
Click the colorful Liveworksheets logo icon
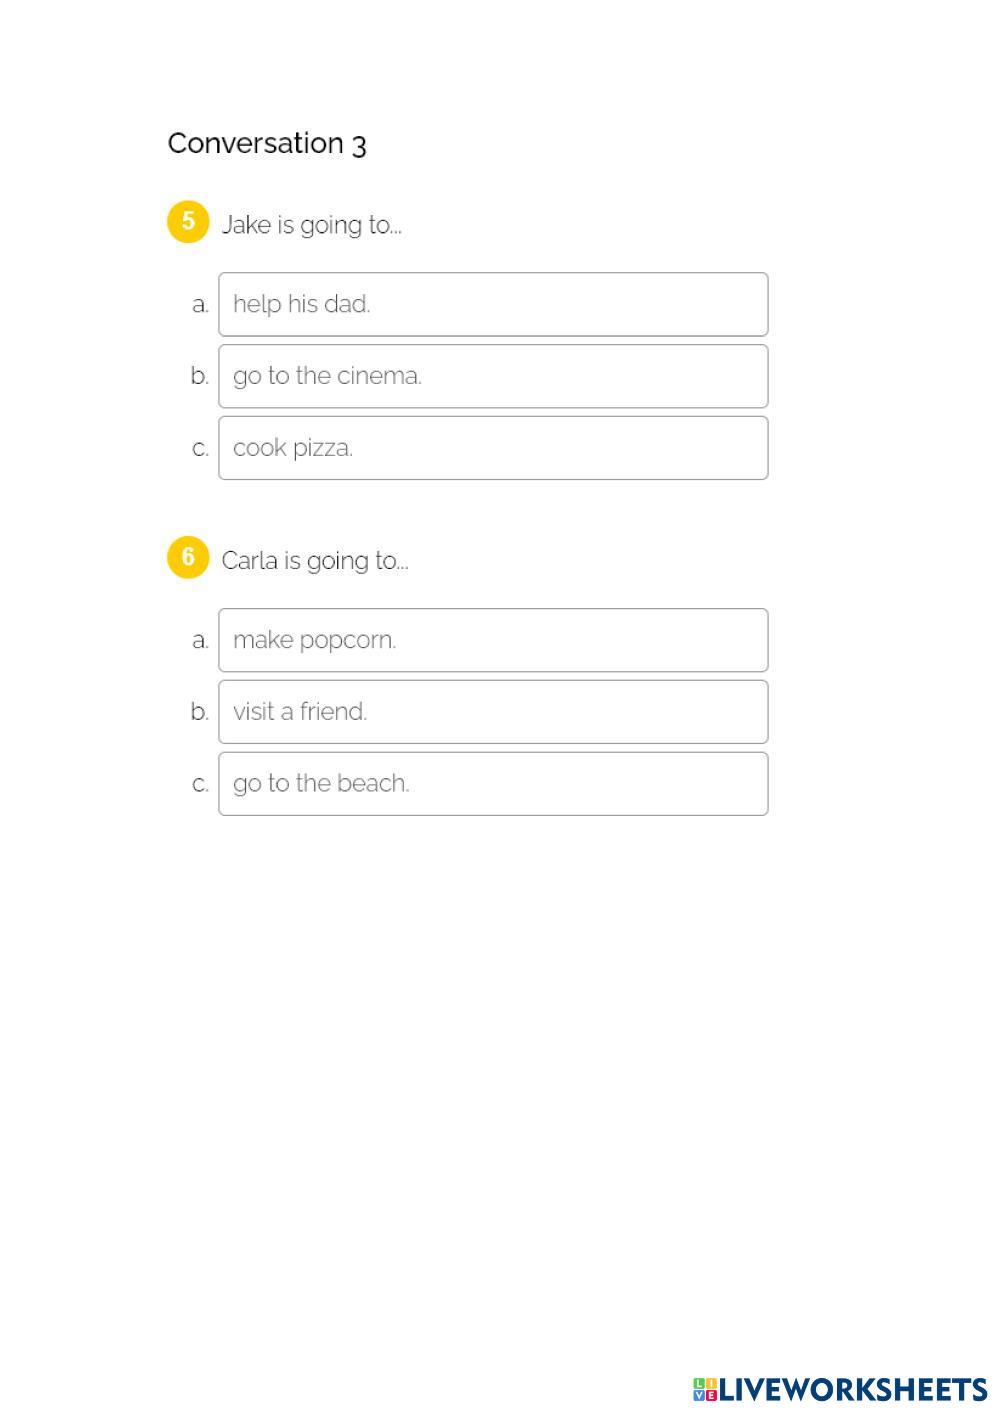[x=705, y=1389]
